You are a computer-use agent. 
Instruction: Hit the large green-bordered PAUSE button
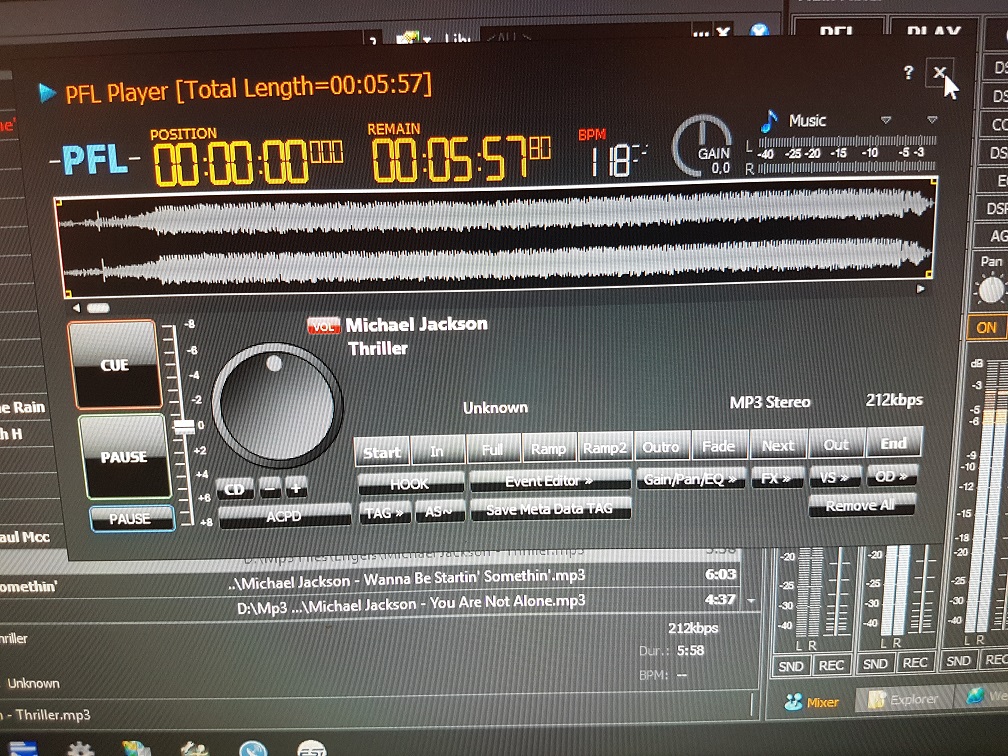[124, 456]
